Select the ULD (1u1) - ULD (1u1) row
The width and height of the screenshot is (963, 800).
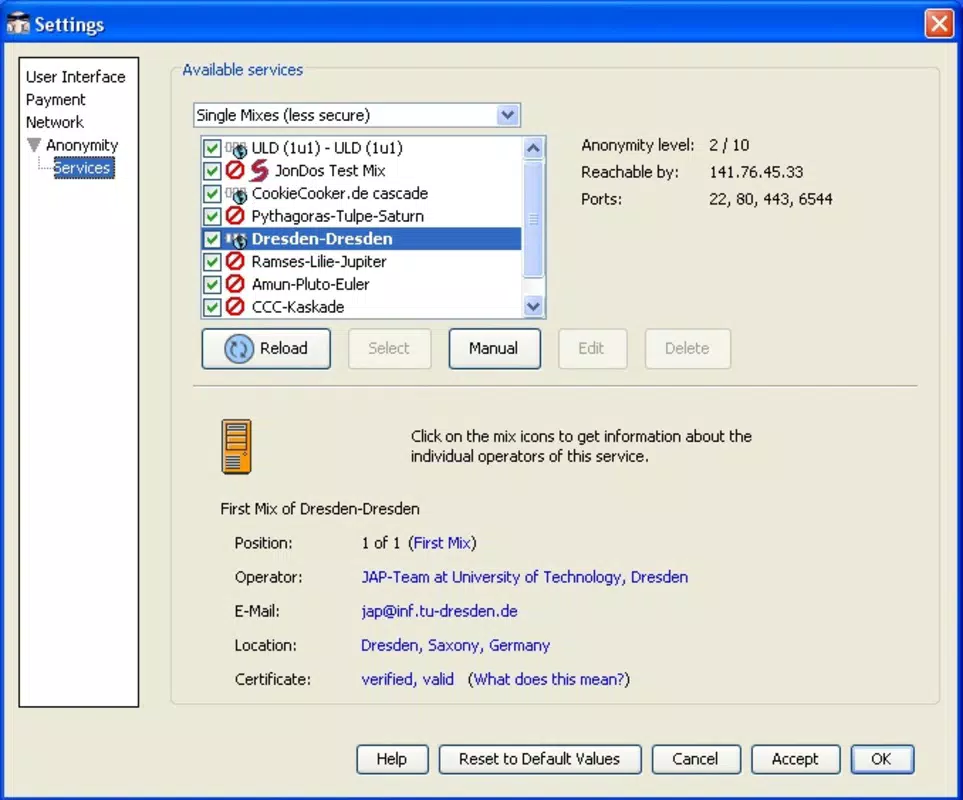click(x=361, y=148)
